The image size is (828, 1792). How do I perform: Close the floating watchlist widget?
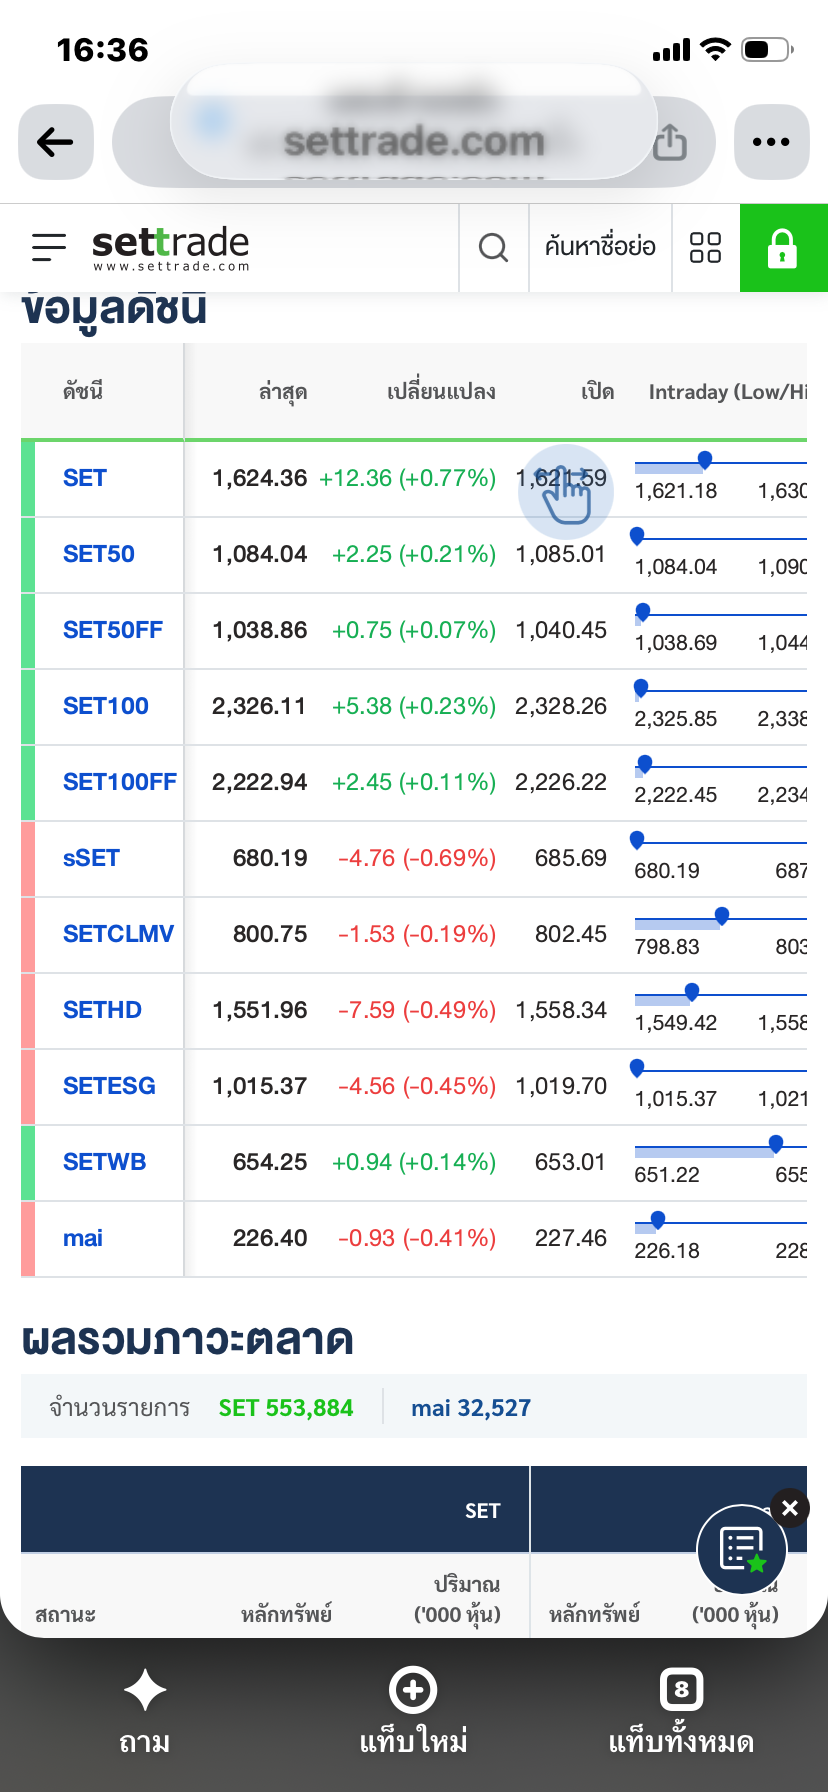[790, 1508]
